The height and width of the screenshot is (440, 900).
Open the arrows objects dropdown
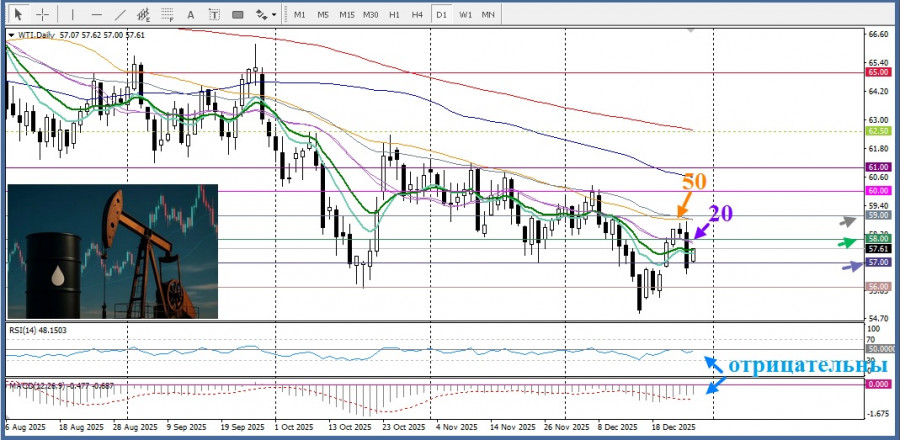tap(265, 15)
